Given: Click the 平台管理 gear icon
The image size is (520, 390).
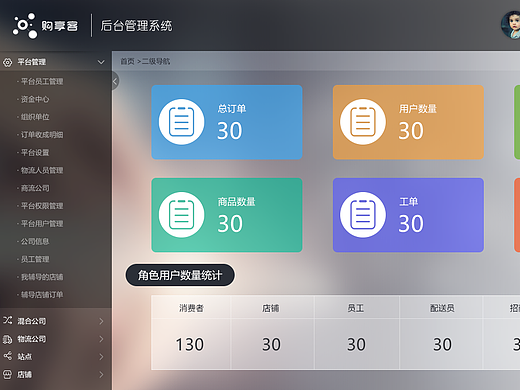Looking at the screenshot, I should coord(7,62).
